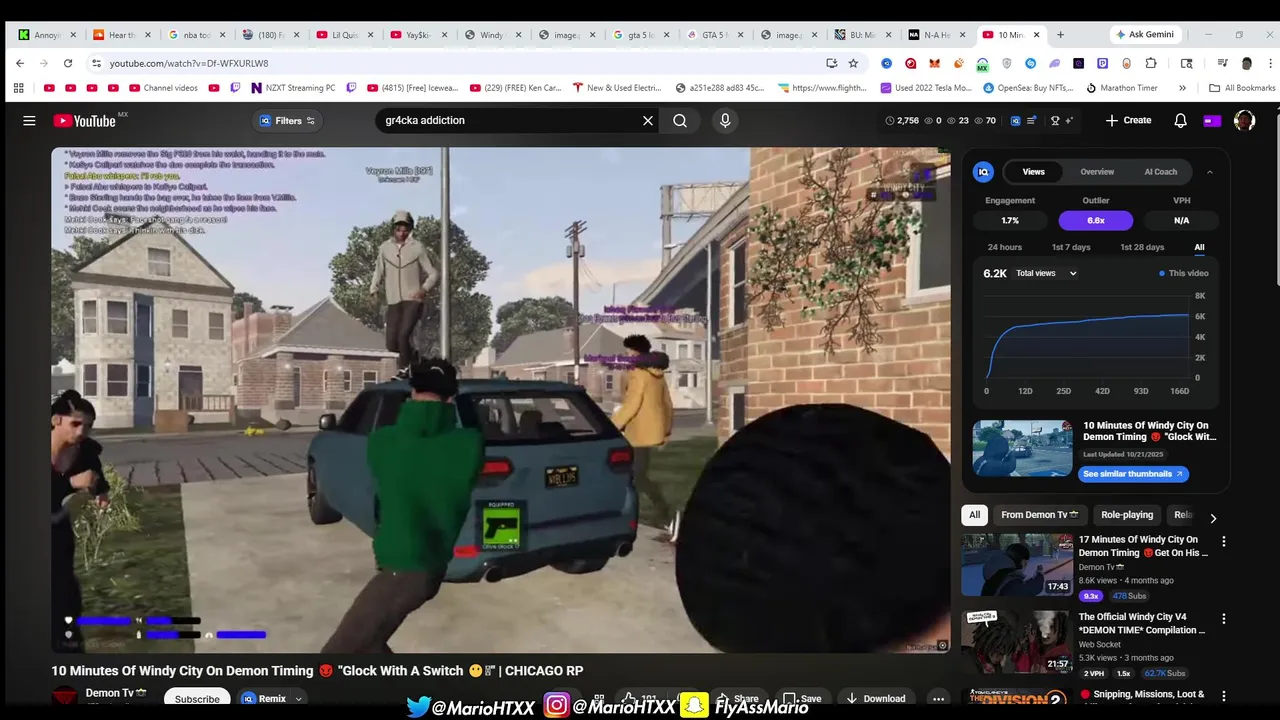Open Chrome media controls icon
Screen dimensions: 1280x720
point(1222,63)
